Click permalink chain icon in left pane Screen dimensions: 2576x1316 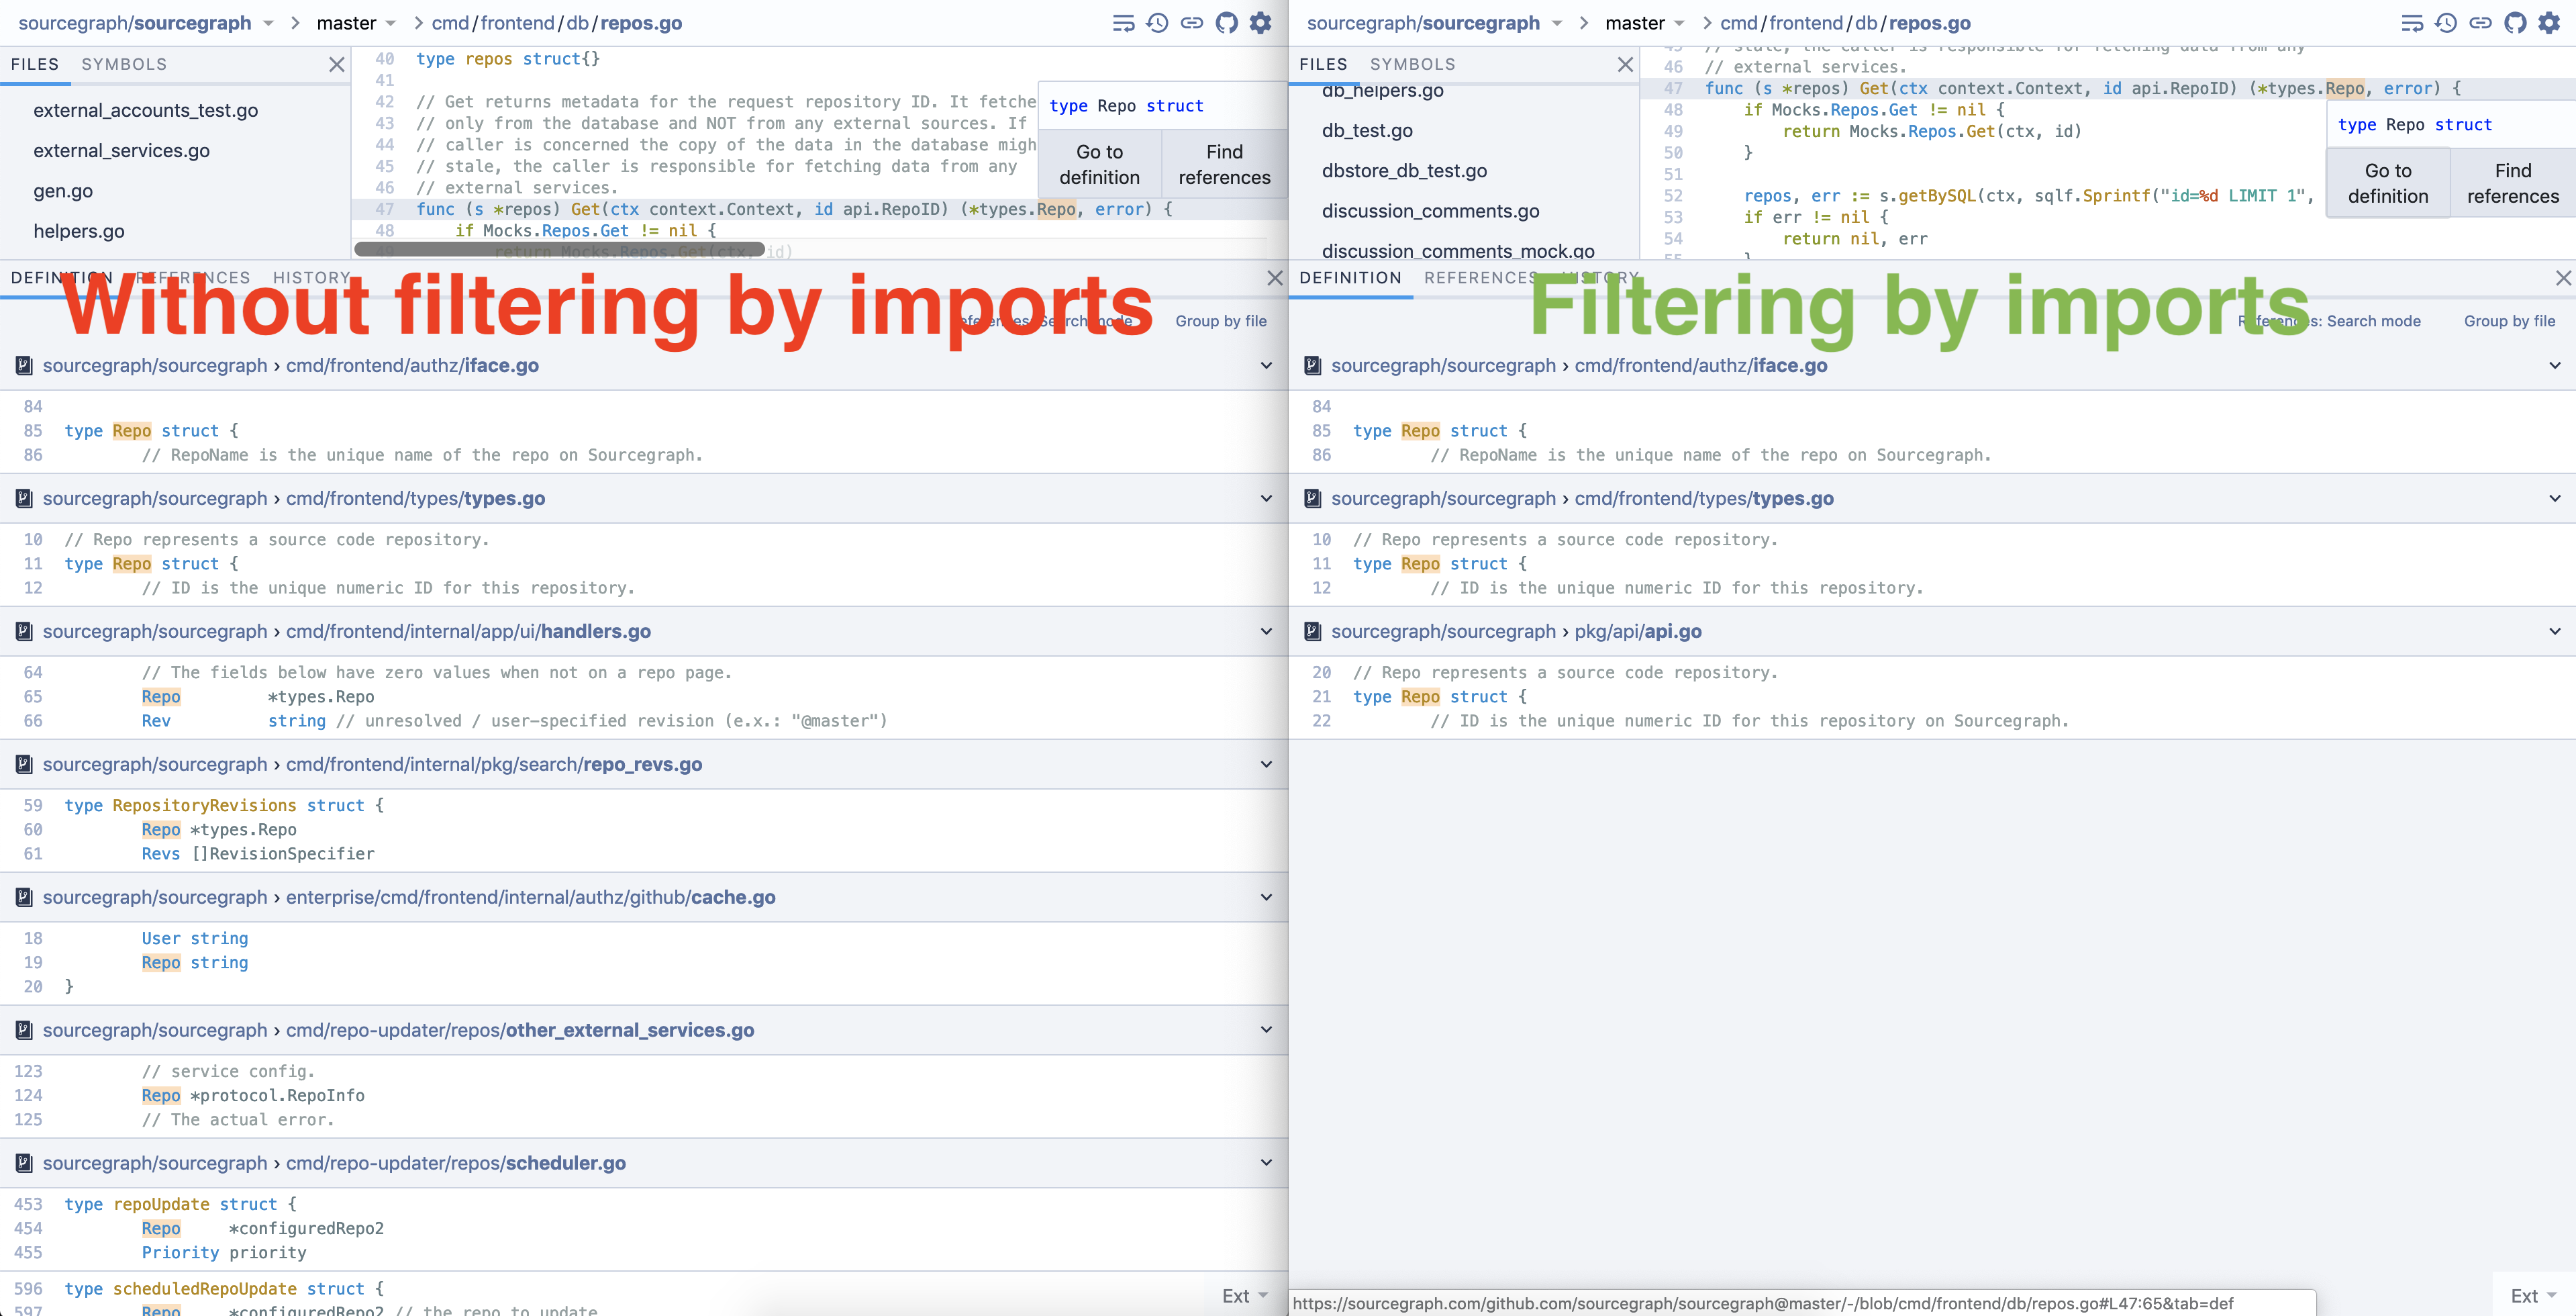1191,23
